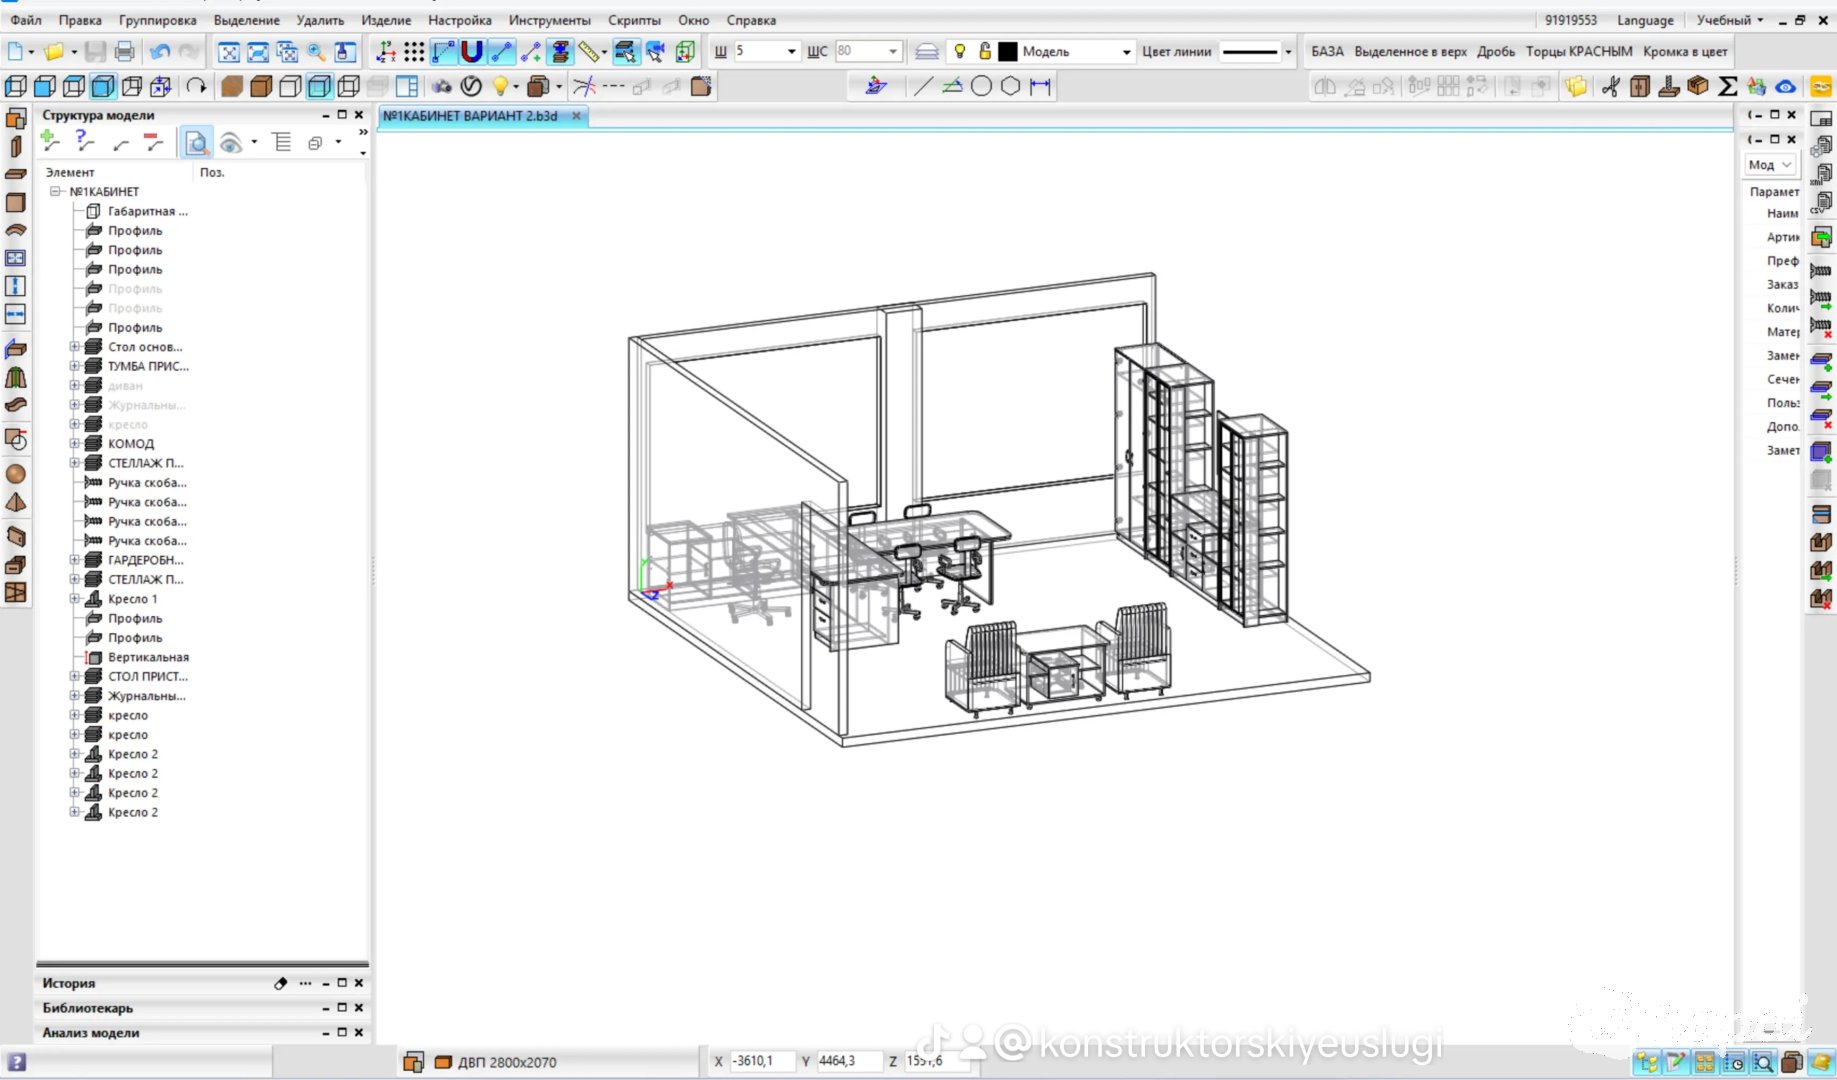The width and height of the screenshot is (1837, 1080).
Task: Open the Модель layer dropdown
Action: click(x=1126, y=51)
